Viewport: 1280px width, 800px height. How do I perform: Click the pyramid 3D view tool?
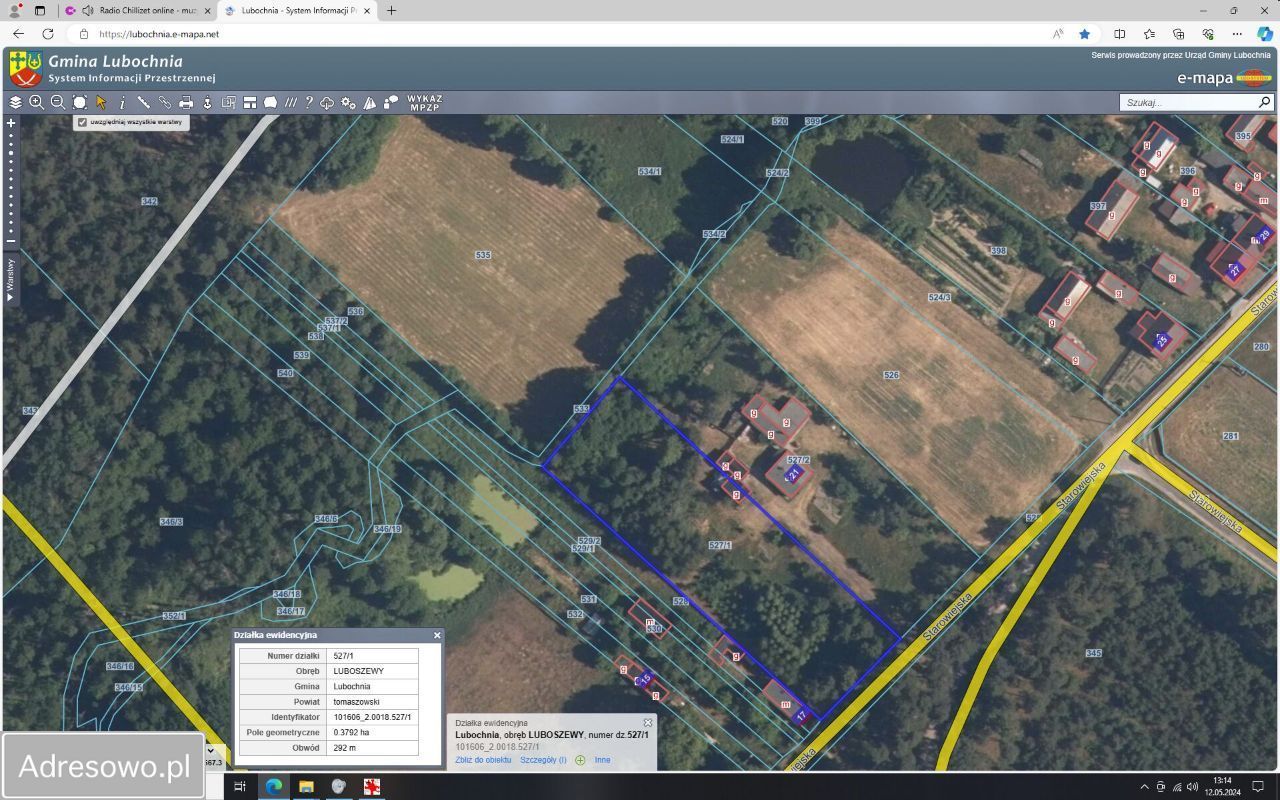pos(369,102)
